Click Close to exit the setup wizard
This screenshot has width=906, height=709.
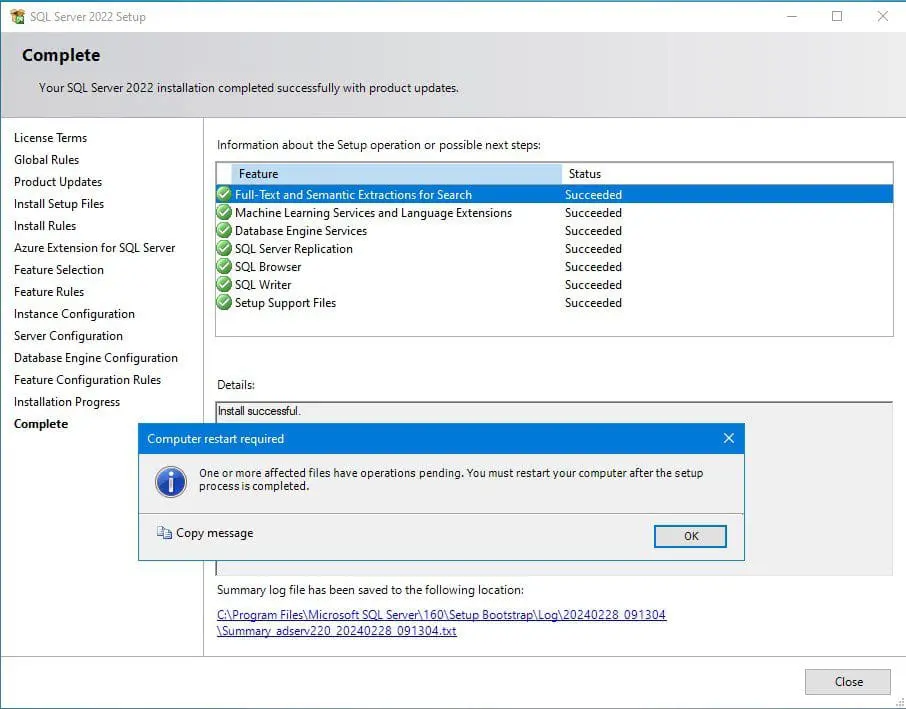847,681
